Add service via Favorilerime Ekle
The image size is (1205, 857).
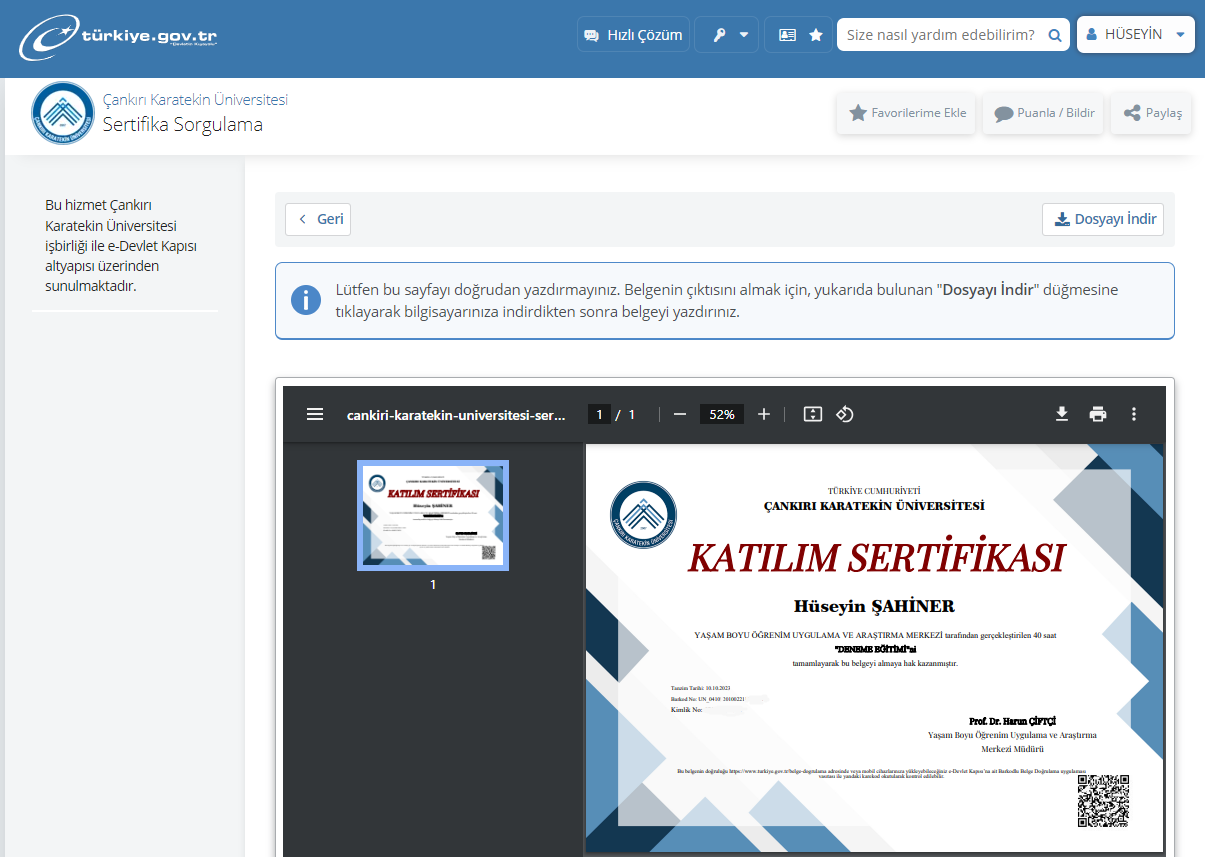906,113
